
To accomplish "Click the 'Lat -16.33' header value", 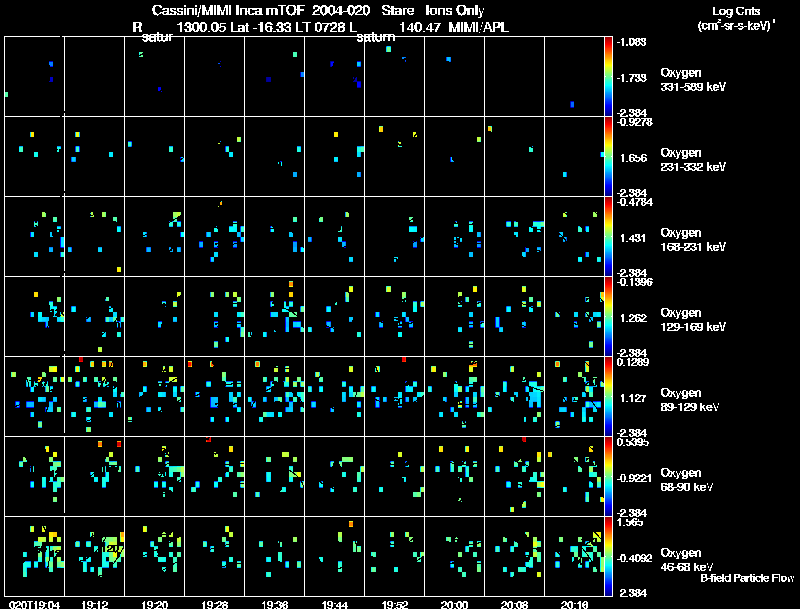I will (260, 27).
